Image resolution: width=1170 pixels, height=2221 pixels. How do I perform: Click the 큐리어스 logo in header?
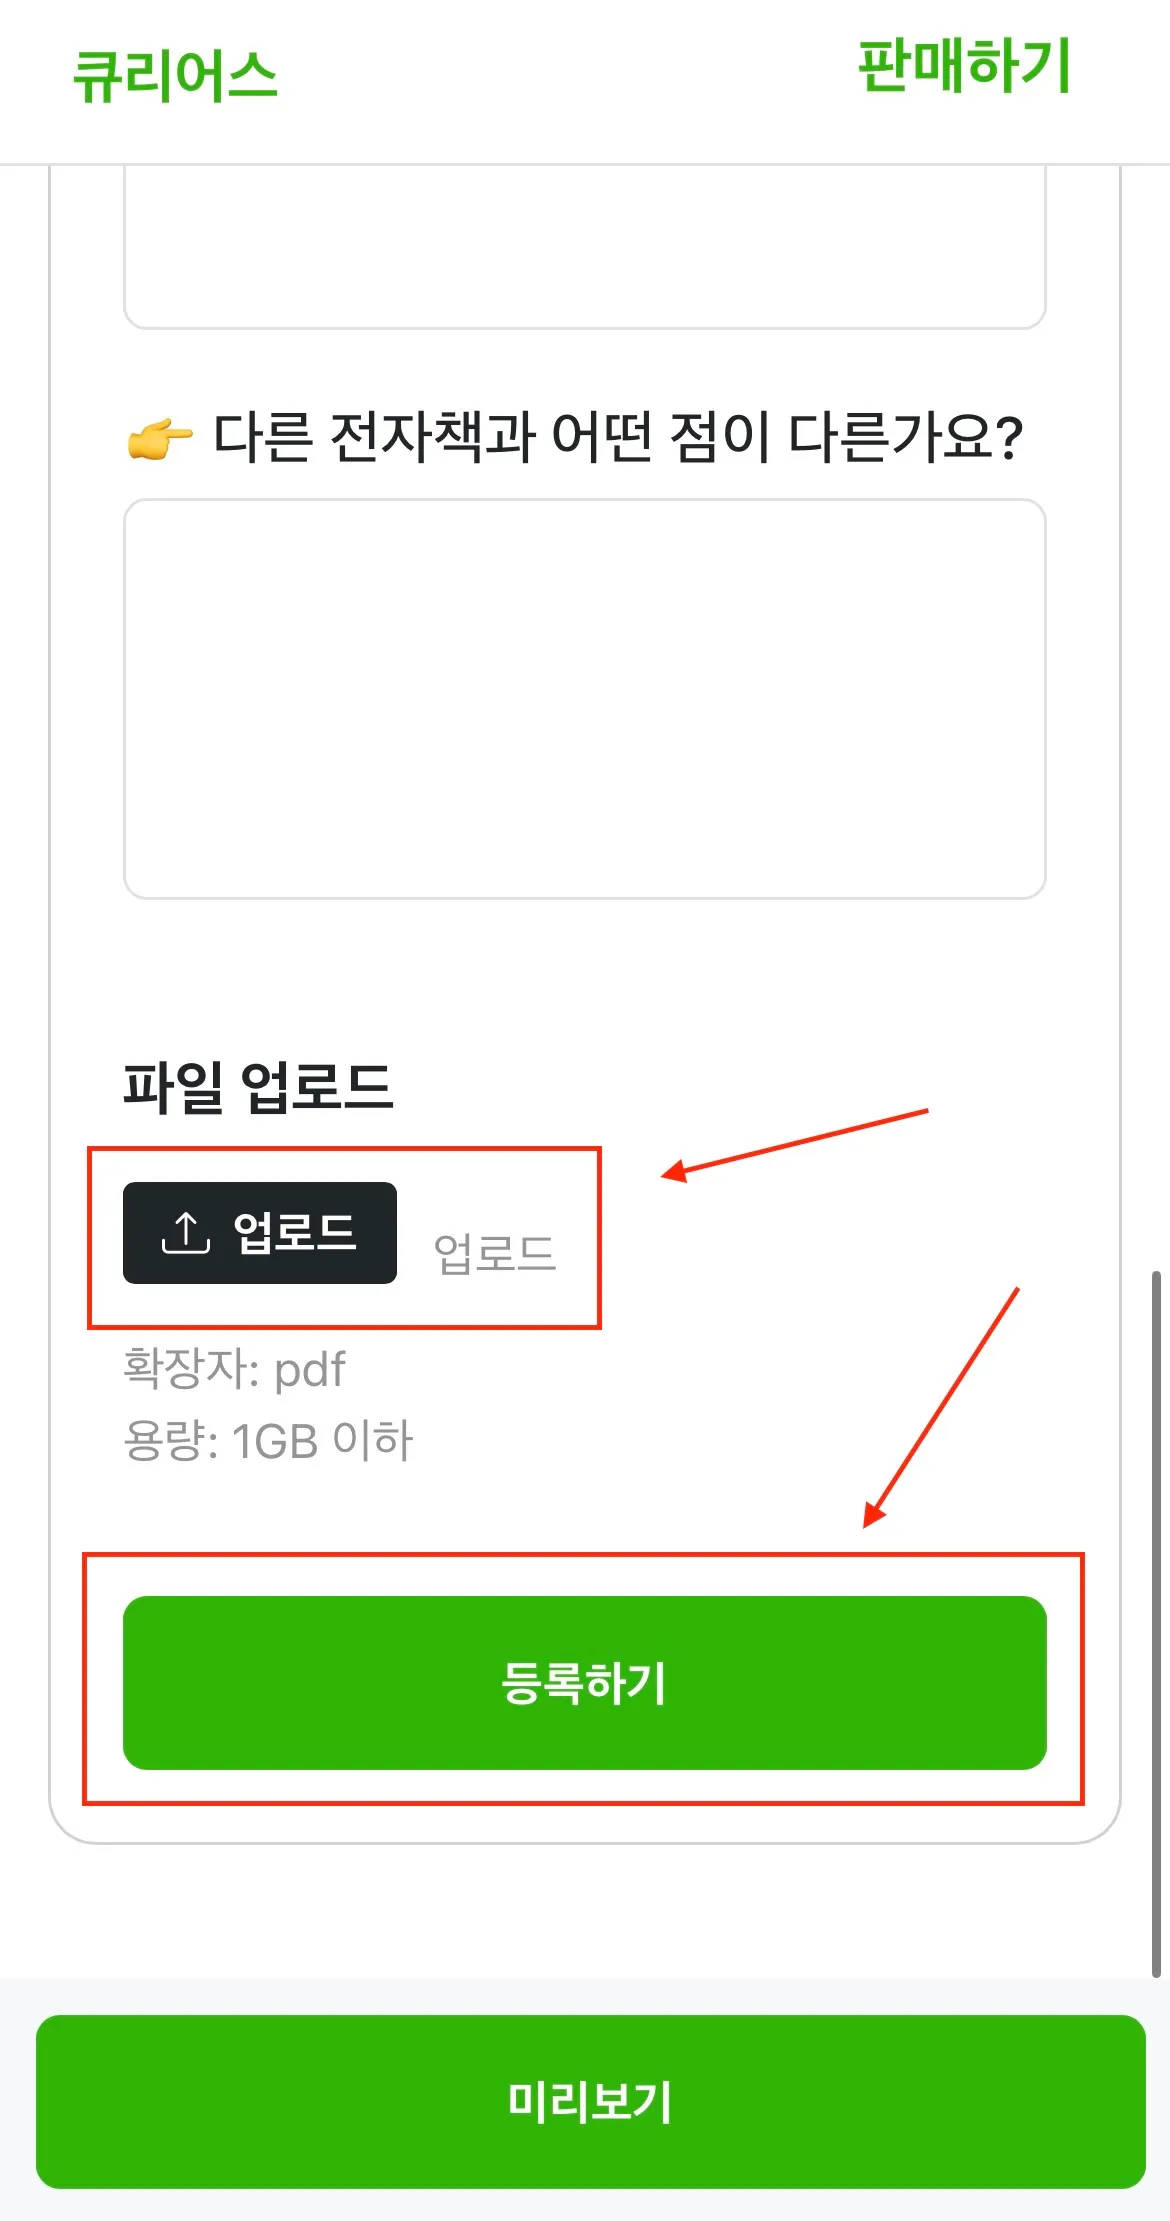[x=175, y=76]
